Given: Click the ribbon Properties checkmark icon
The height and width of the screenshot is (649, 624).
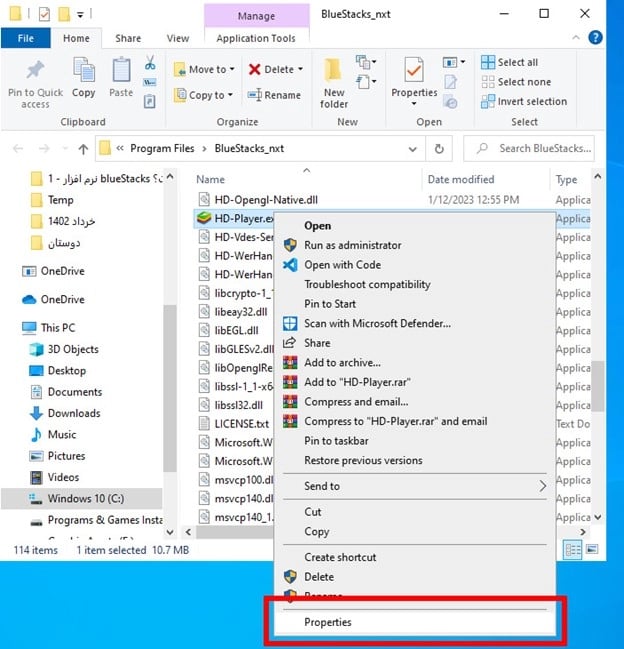Looking at the screenshot, I should [414, 70].
